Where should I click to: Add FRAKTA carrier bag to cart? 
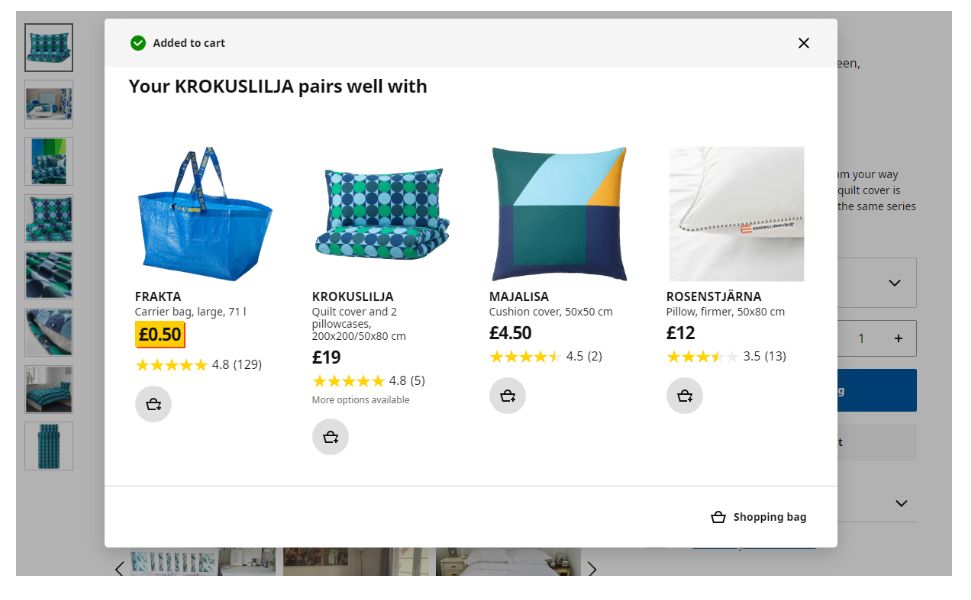(153, 404)
